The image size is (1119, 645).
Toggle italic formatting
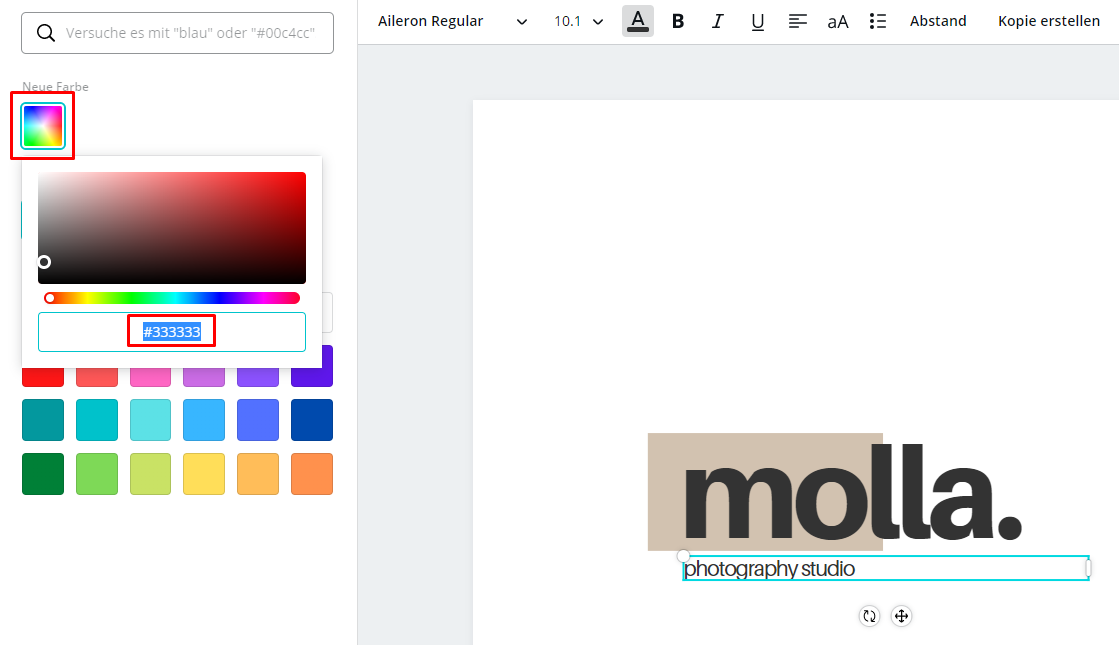(717, 21)
